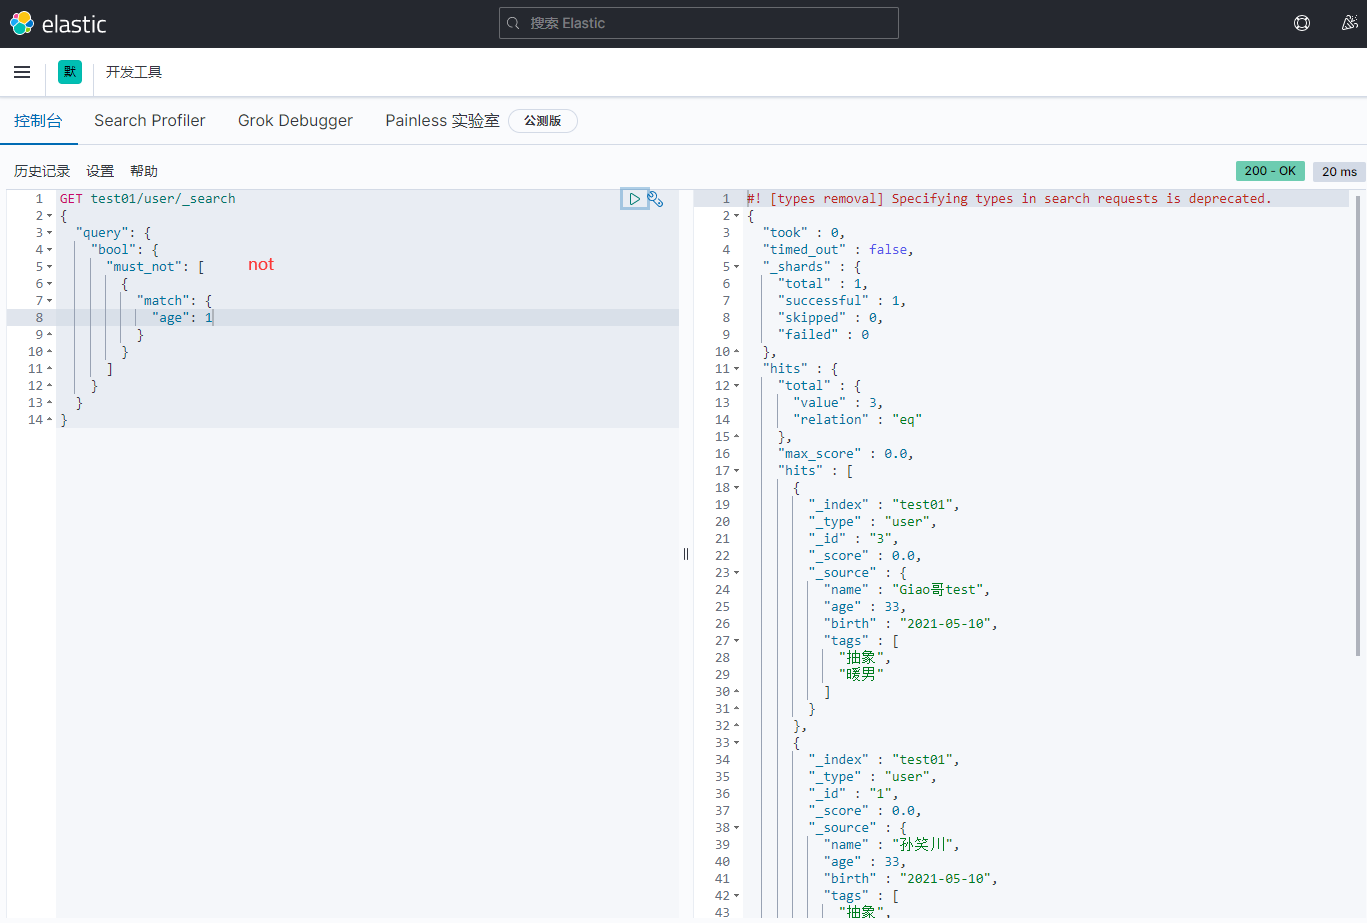Screen dimensions: 1367x923
Task: Click "max_score" : 0.0 line
Action: pyautogui.click(x=846, y=454)
